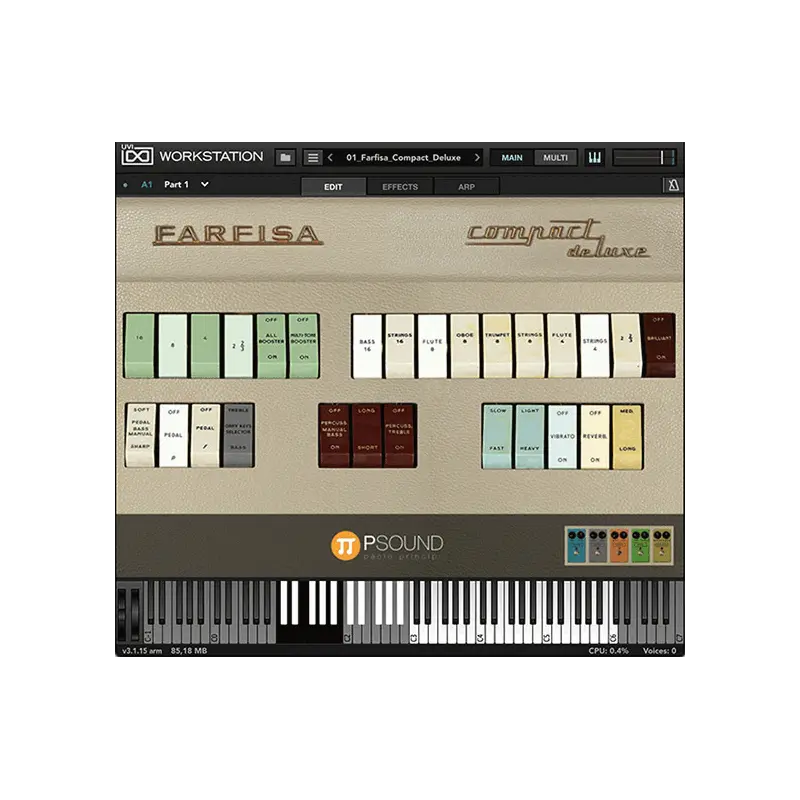Toggle the Trumpet 8 voice tab

click(x=497, y=346)
